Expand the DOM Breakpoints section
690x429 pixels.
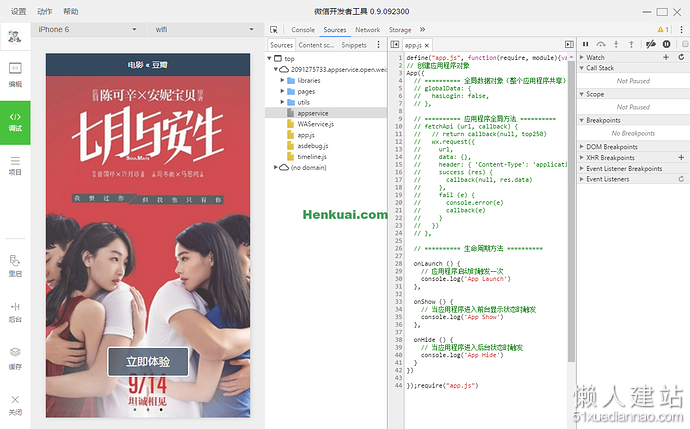[x=581, y=147]
